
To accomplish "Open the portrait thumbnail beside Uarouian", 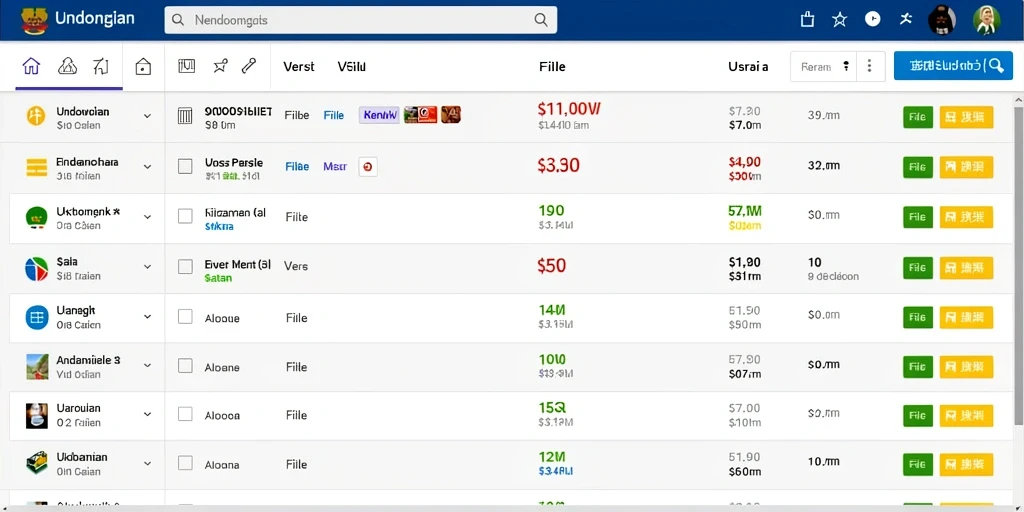I will [x=37, y=415].
